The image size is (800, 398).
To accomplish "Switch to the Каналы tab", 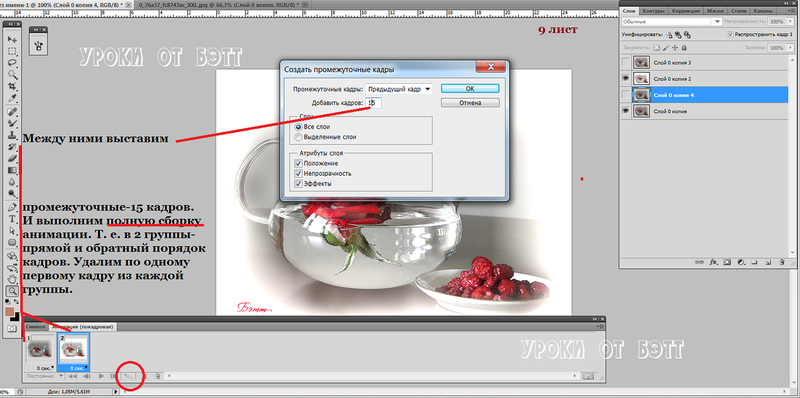I will pos(777,11).
